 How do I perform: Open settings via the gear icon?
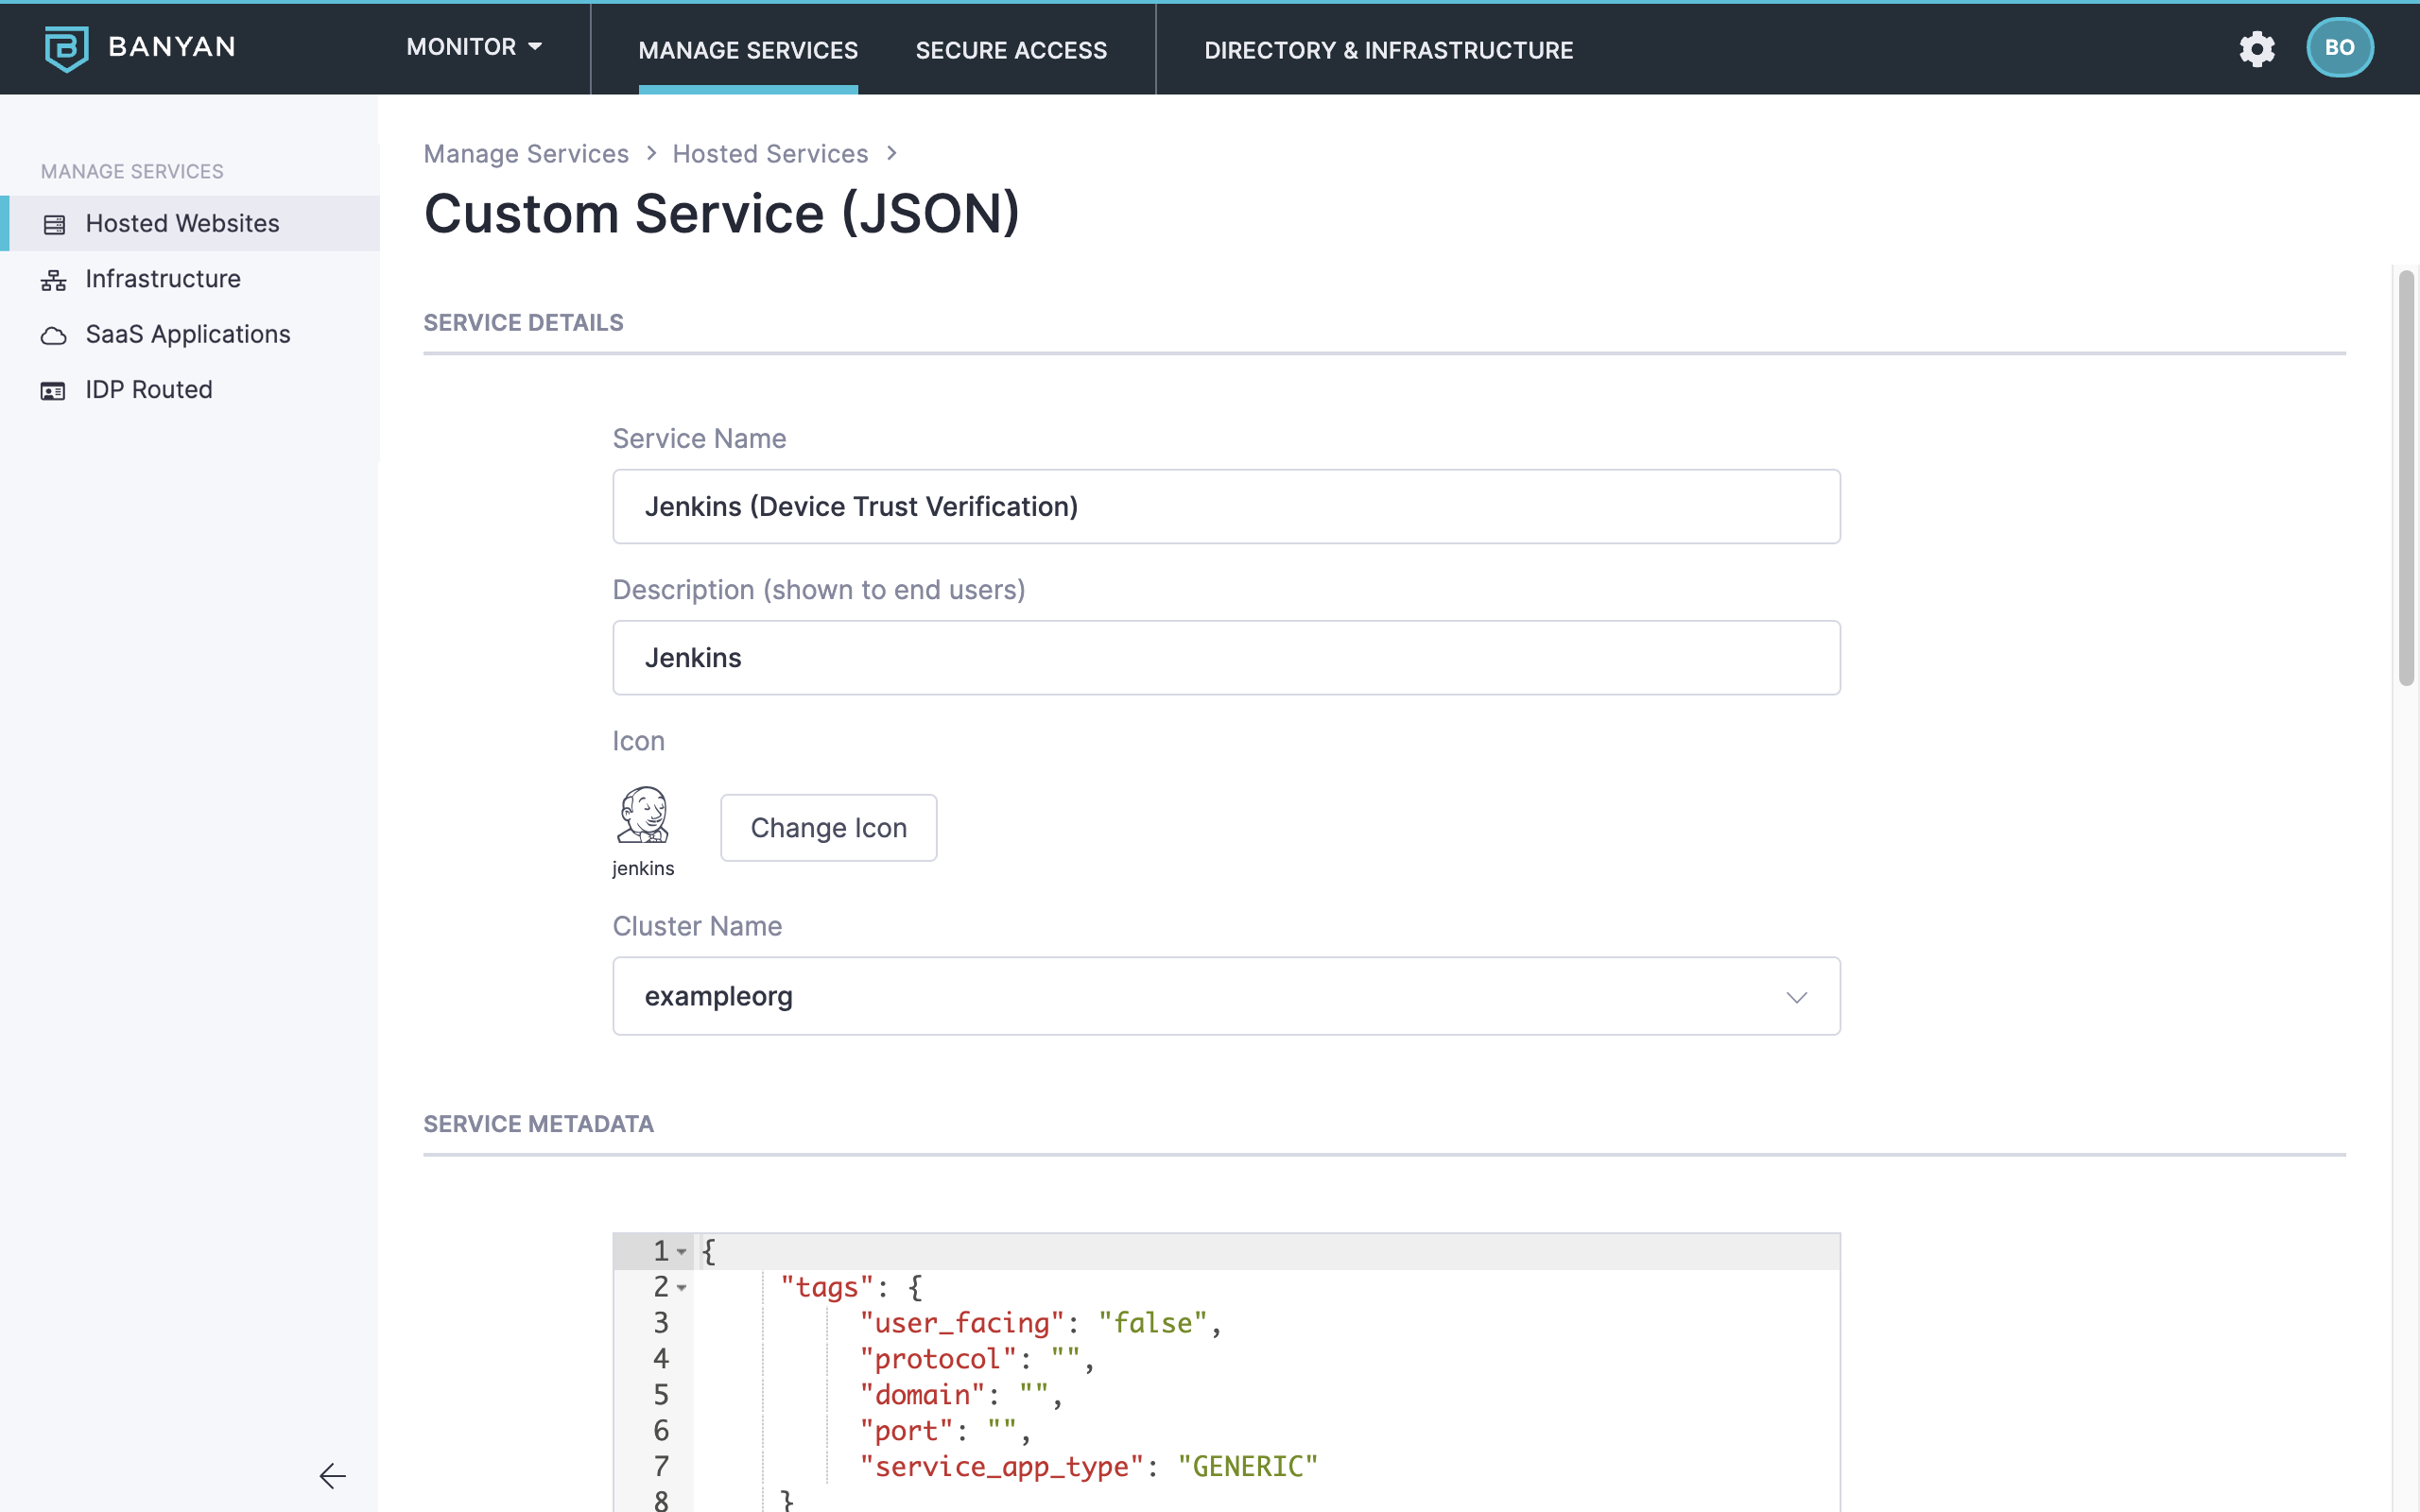click(x=2256, y=48)
